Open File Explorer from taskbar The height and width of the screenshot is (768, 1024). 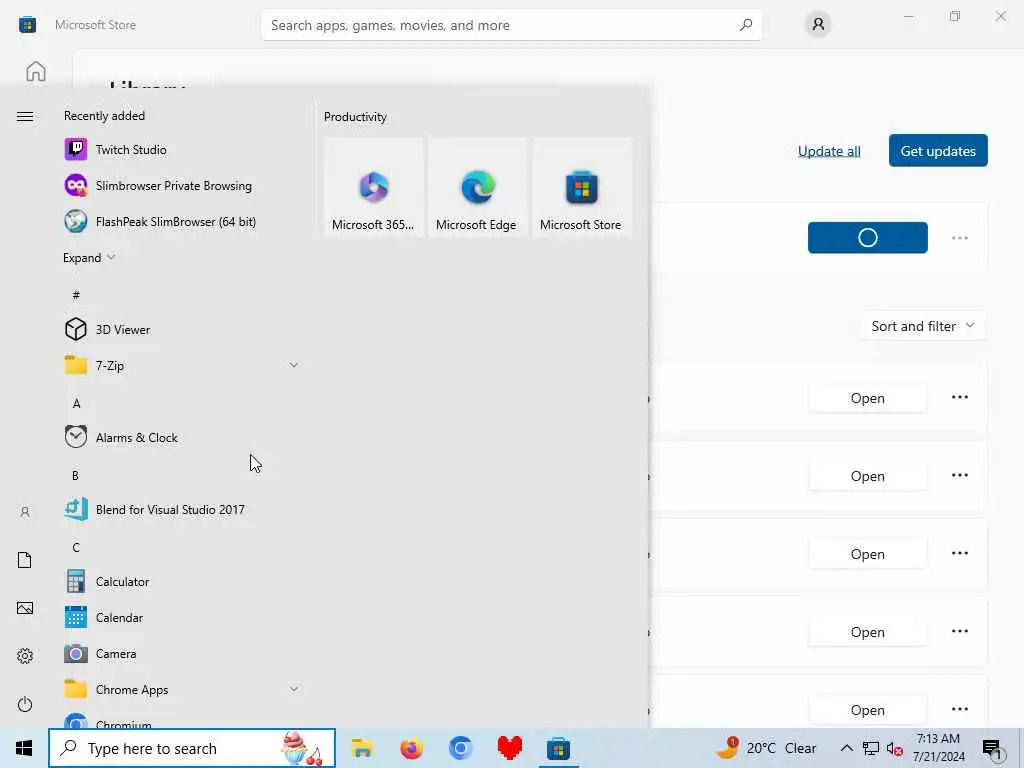362,748
